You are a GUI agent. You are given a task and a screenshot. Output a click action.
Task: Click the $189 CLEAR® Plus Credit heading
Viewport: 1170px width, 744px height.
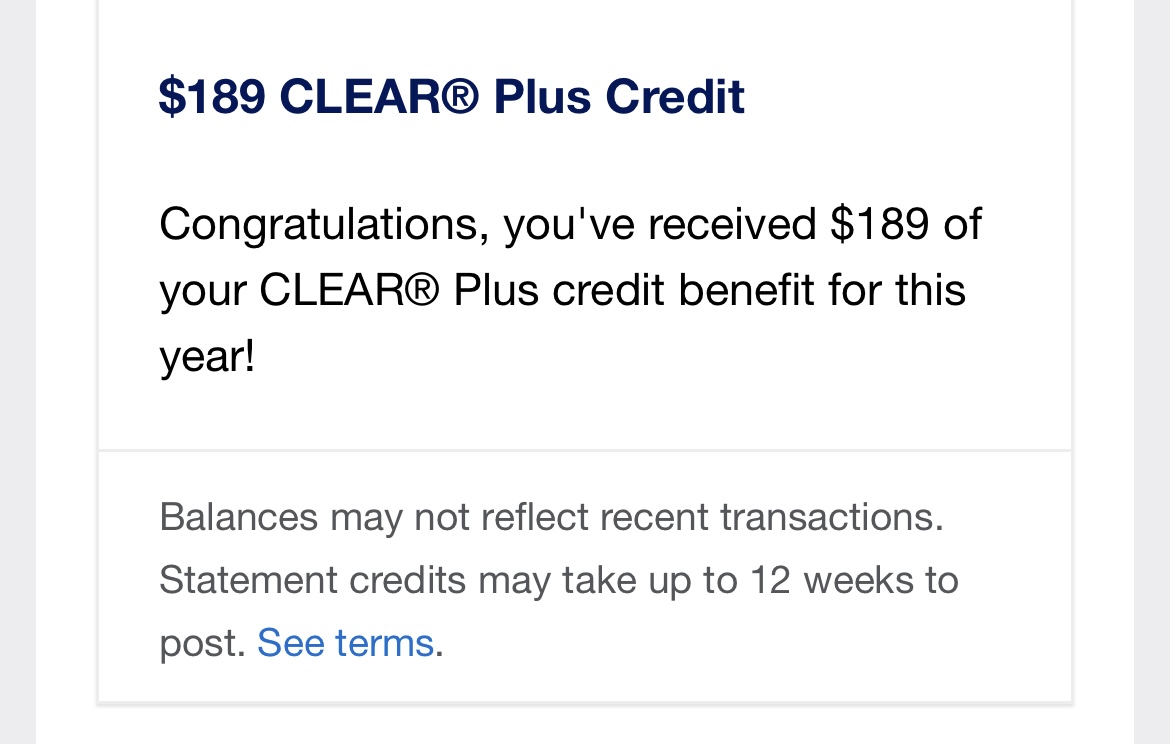point(451,97)
